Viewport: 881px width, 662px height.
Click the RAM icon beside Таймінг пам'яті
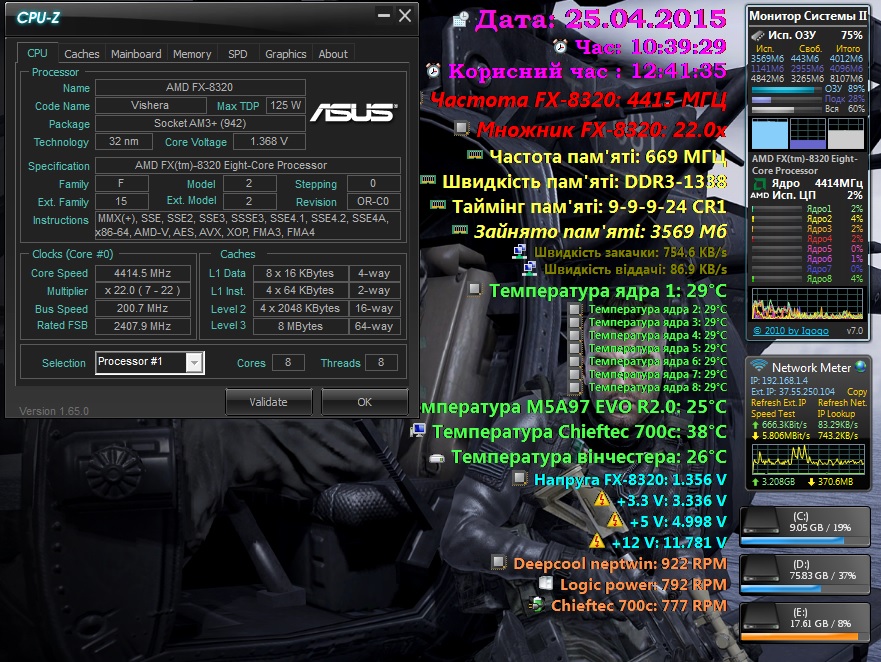point(438,204)
